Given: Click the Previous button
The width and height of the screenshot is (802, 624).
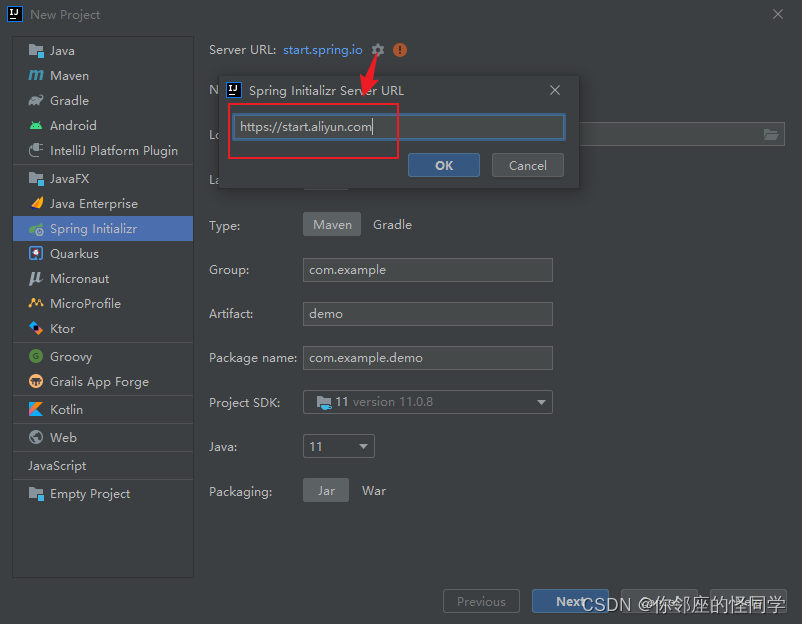Looking at the screenshot, I should 481,601.
